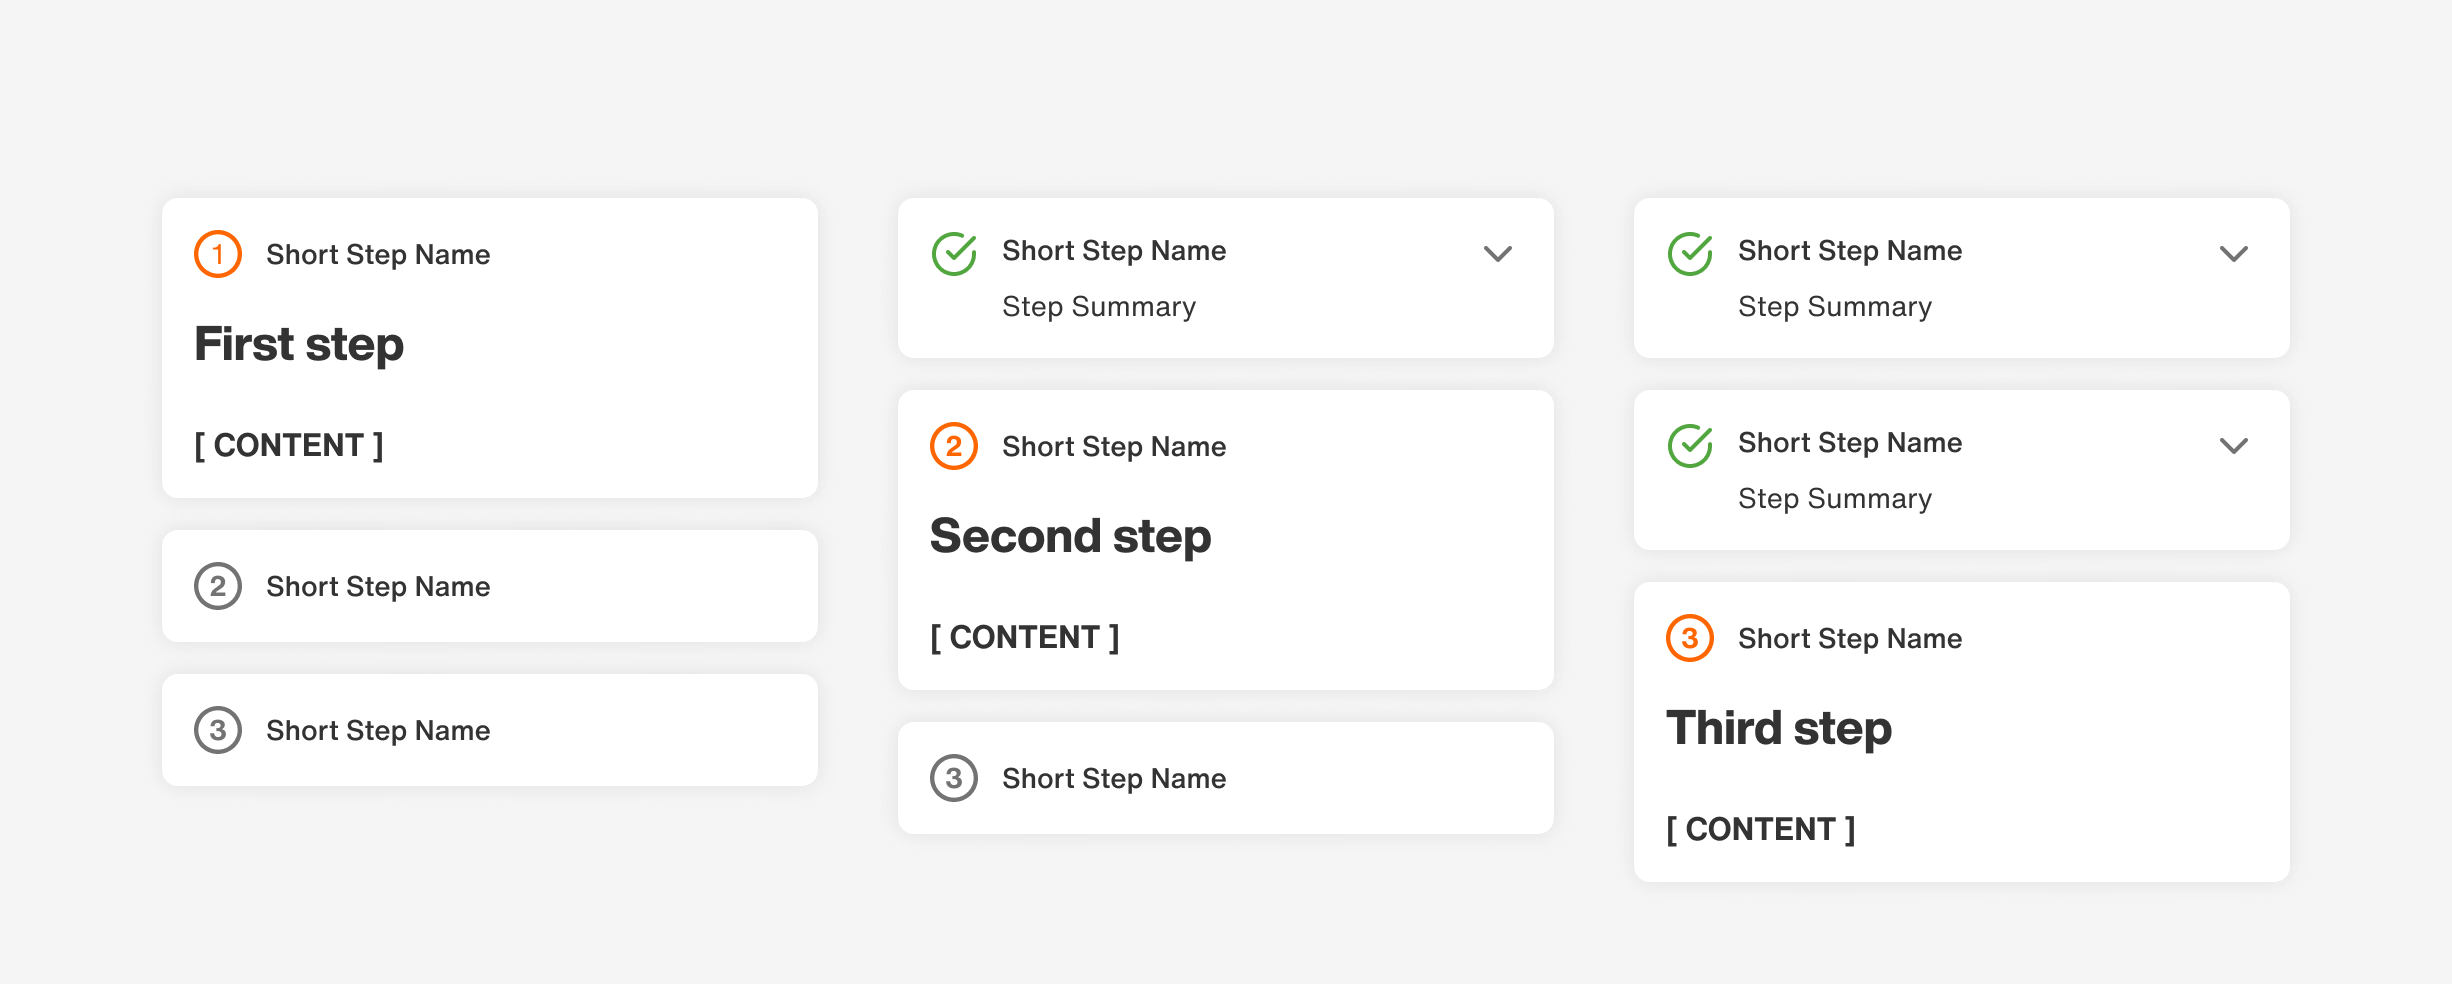Click Step Summary text in middle column
2452x984 pixels.
pos(1099,307)
